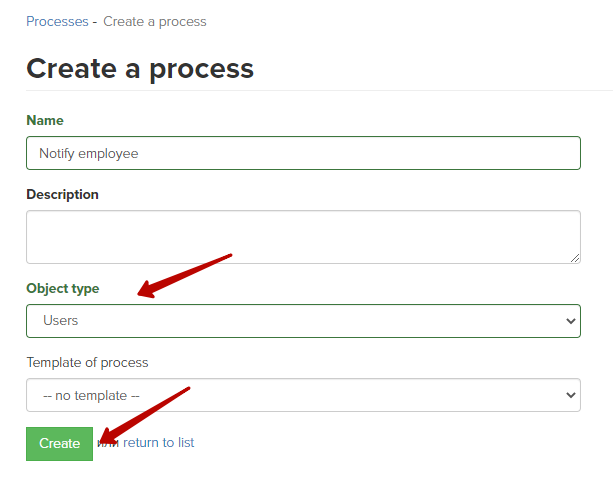Click the green Create button

[x=59, y=444]
